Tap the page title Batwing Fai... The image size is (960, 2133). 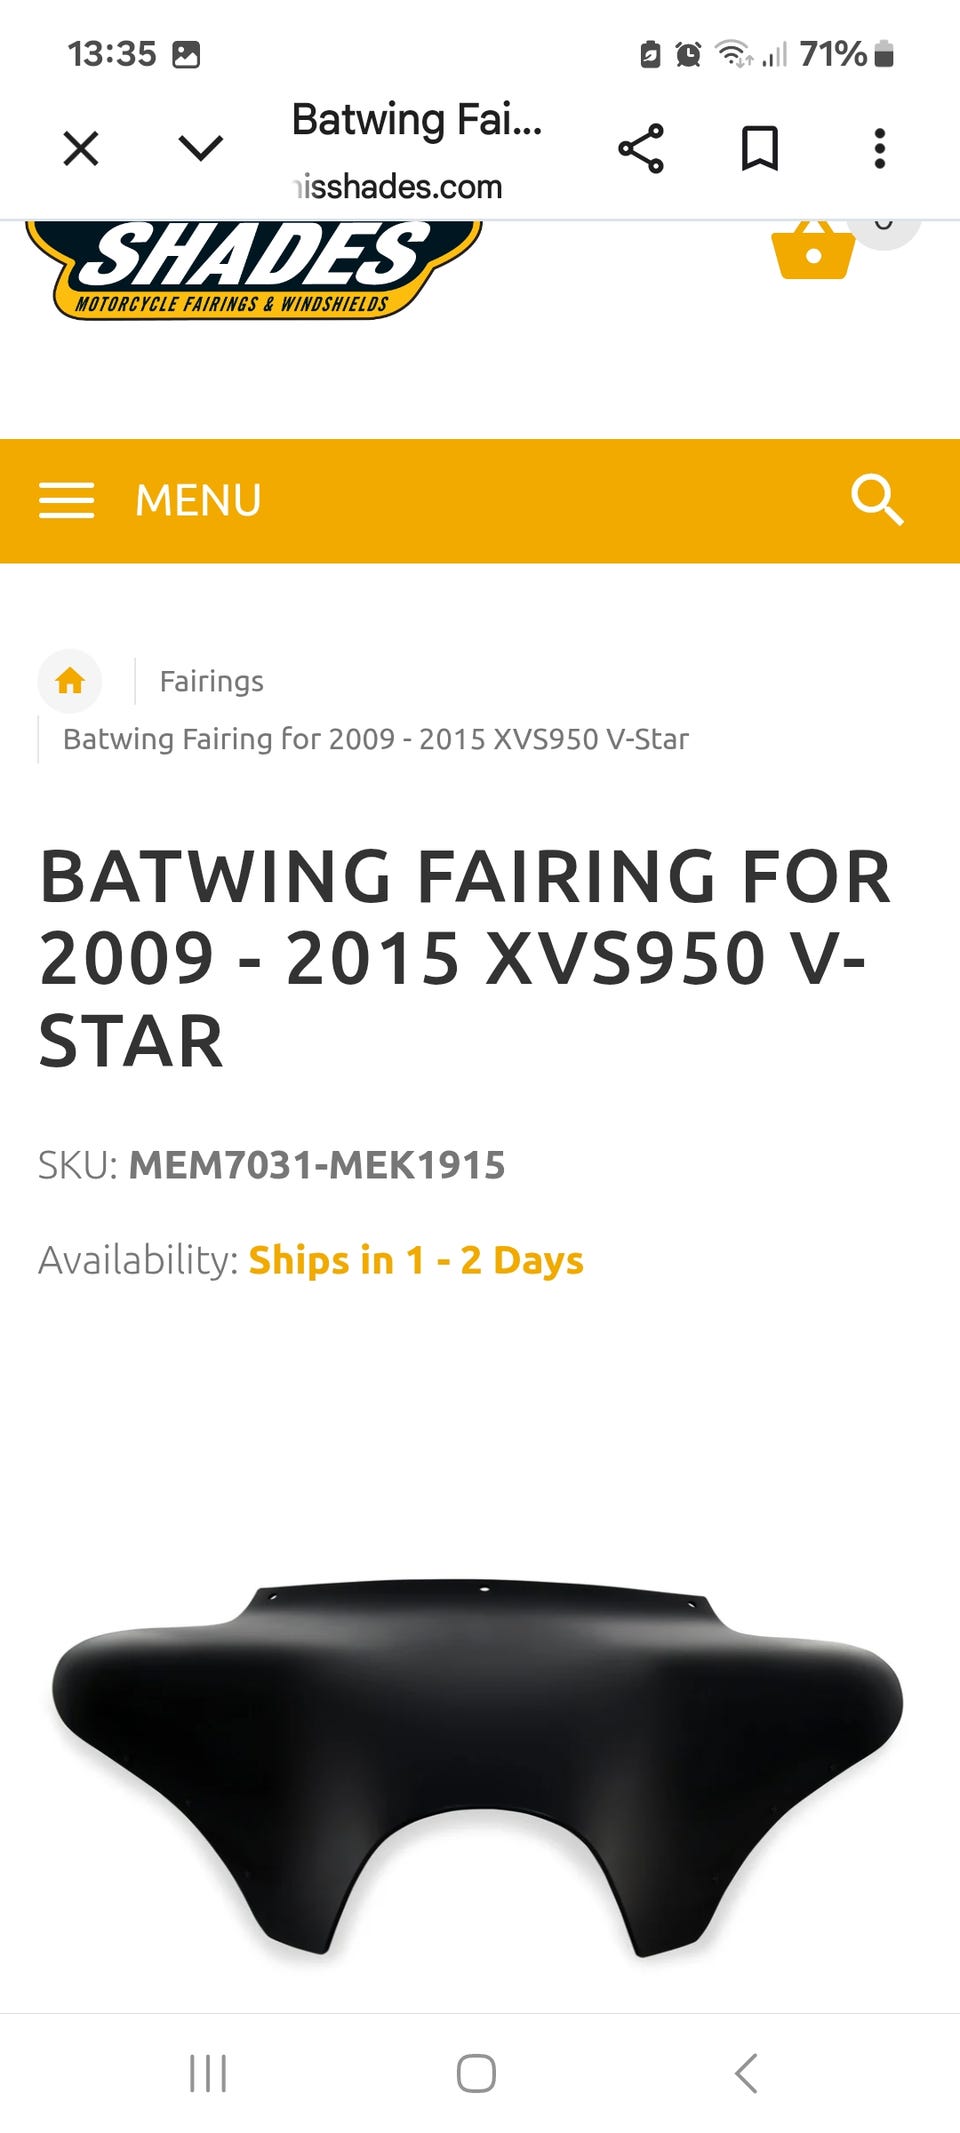[416, 121]
